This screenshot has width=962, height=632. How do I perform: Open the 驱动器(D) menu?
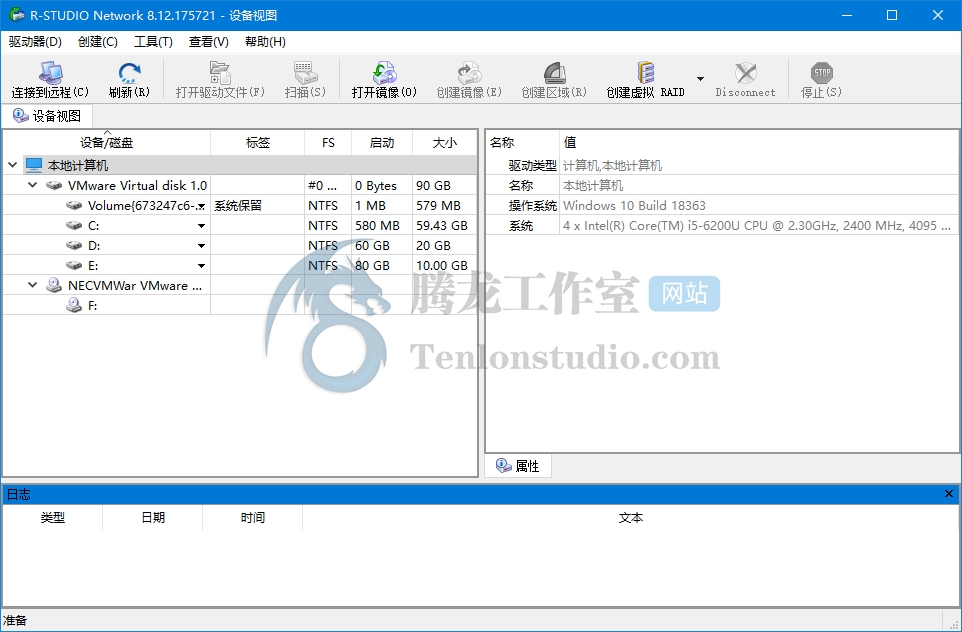click(x=36, y=42)
